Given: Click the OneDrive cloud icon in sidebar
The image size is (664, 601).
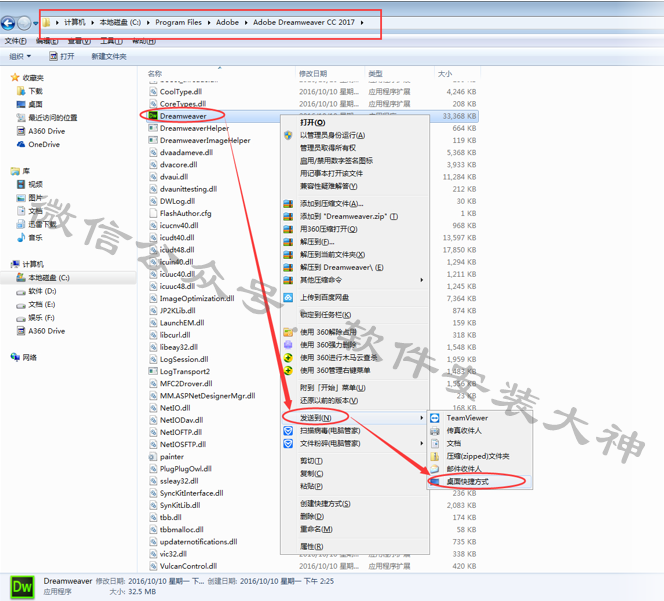Looking at the screenshot, I should [x=21, y=144].
